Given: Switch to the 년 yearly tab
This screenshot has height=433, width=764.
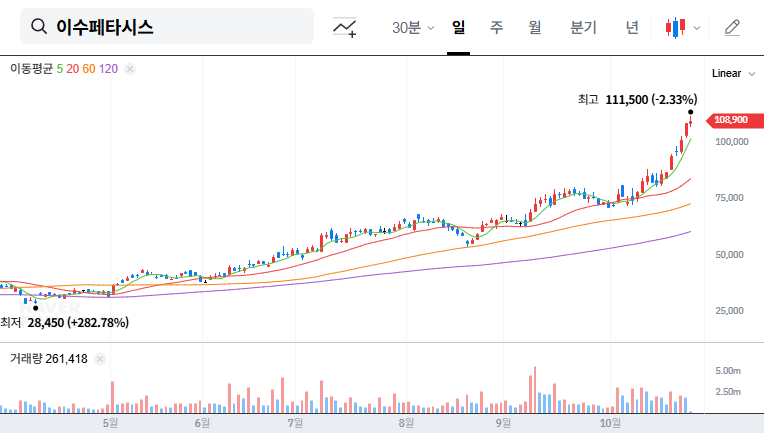Looking at the screenshot, I should click(632, 27).
